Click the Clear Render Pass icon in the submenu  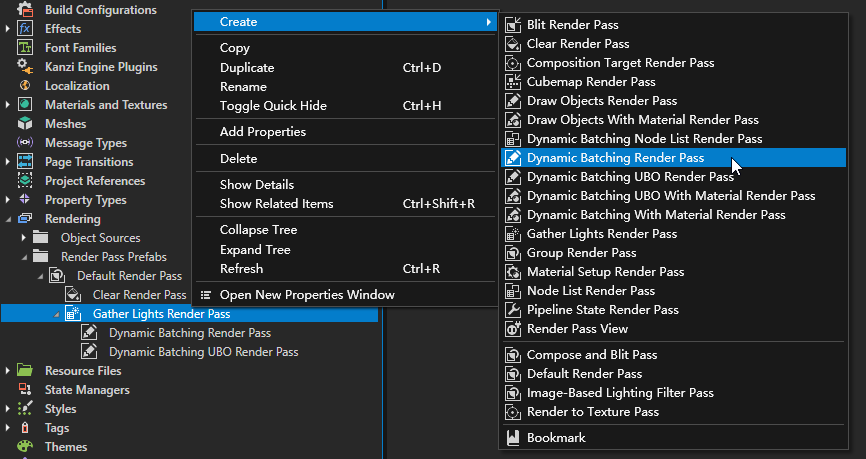coord(513,44)
